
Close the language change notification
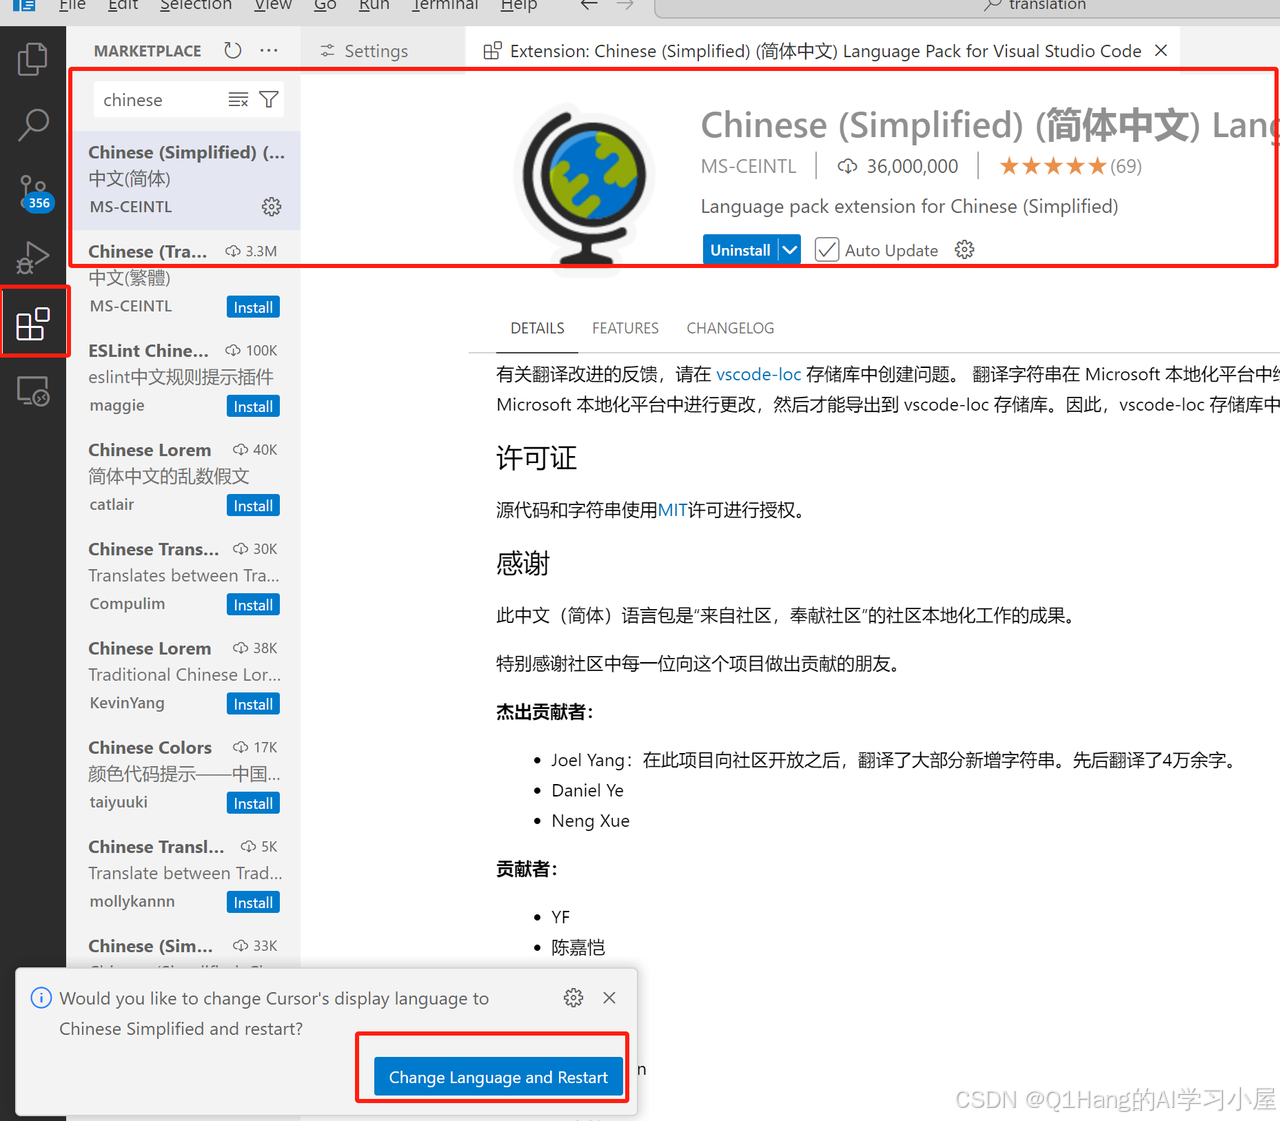coord(609,998)
